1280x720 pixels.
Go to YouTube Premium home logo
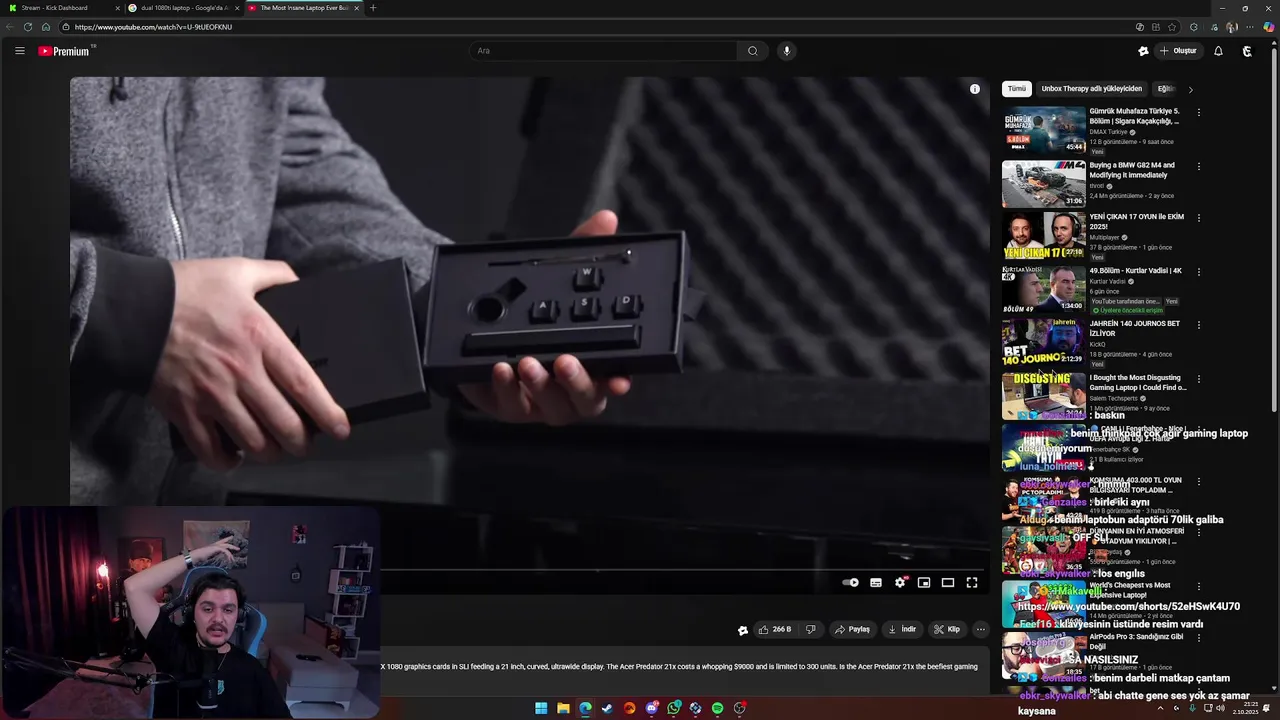[66, 51]
